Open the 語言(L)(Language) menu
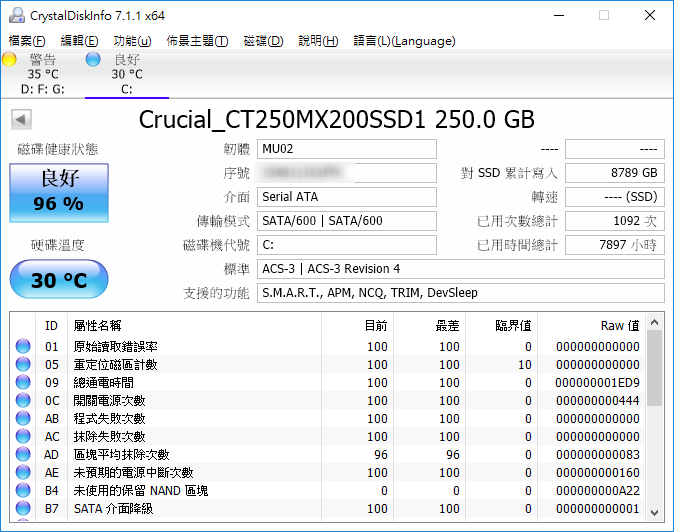 click(x=404, y=41)
